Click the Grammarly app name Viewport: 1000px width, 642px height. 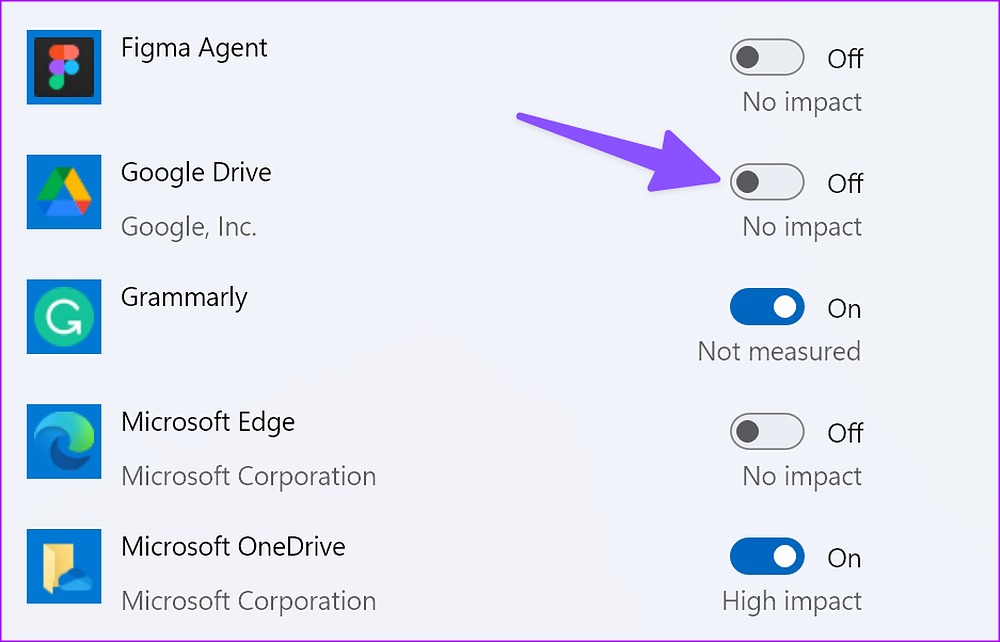(184, 298)
